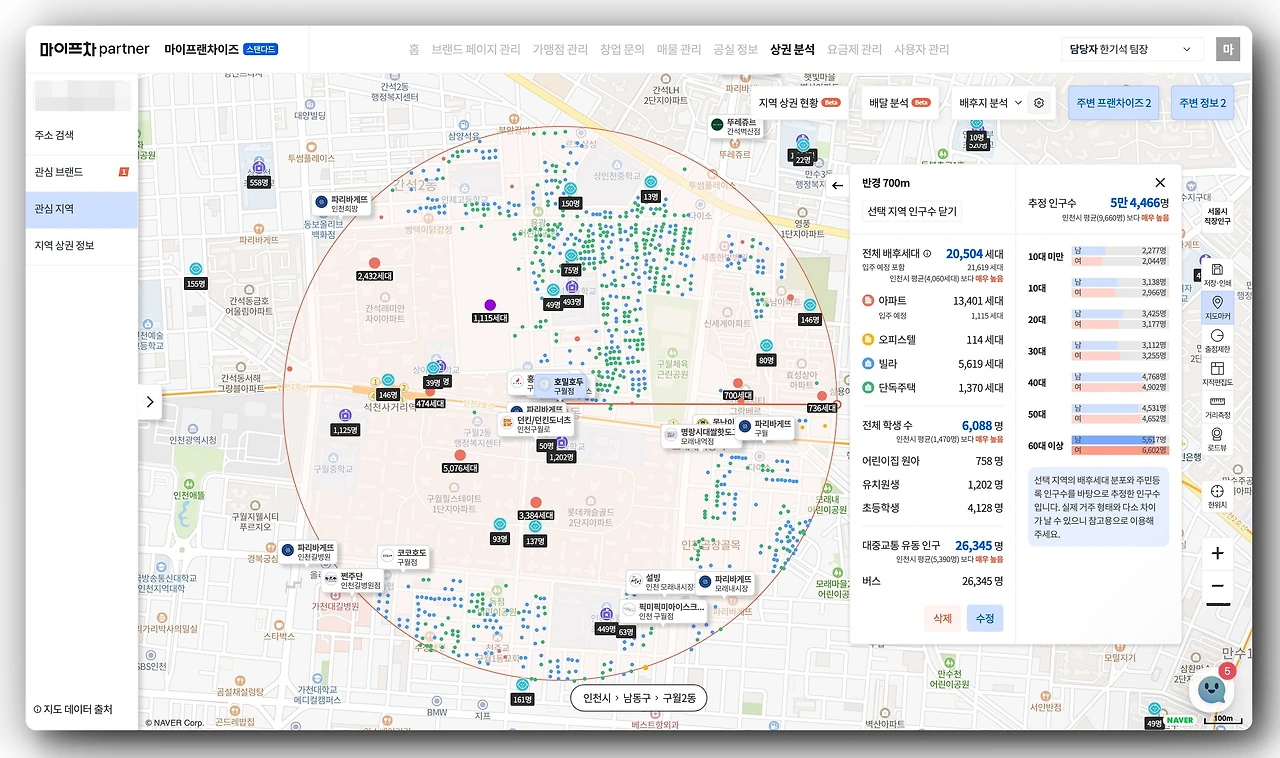
Task: Click the 삭제 delete button
Action: [x=942, y=618]
